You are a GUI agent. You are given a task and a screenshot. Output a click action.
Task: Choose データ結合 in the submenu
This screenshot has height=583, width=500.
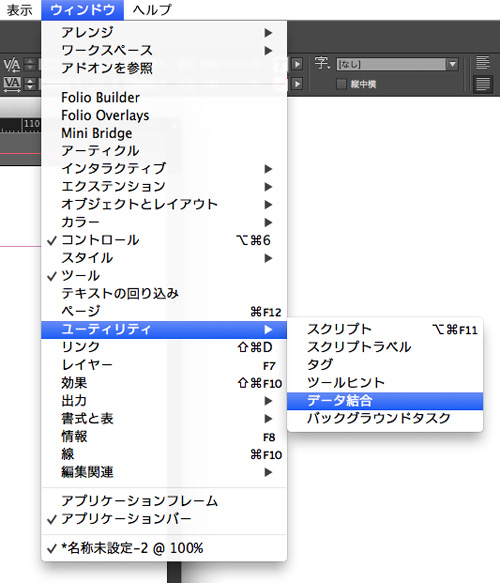click(x=385, y=401)
